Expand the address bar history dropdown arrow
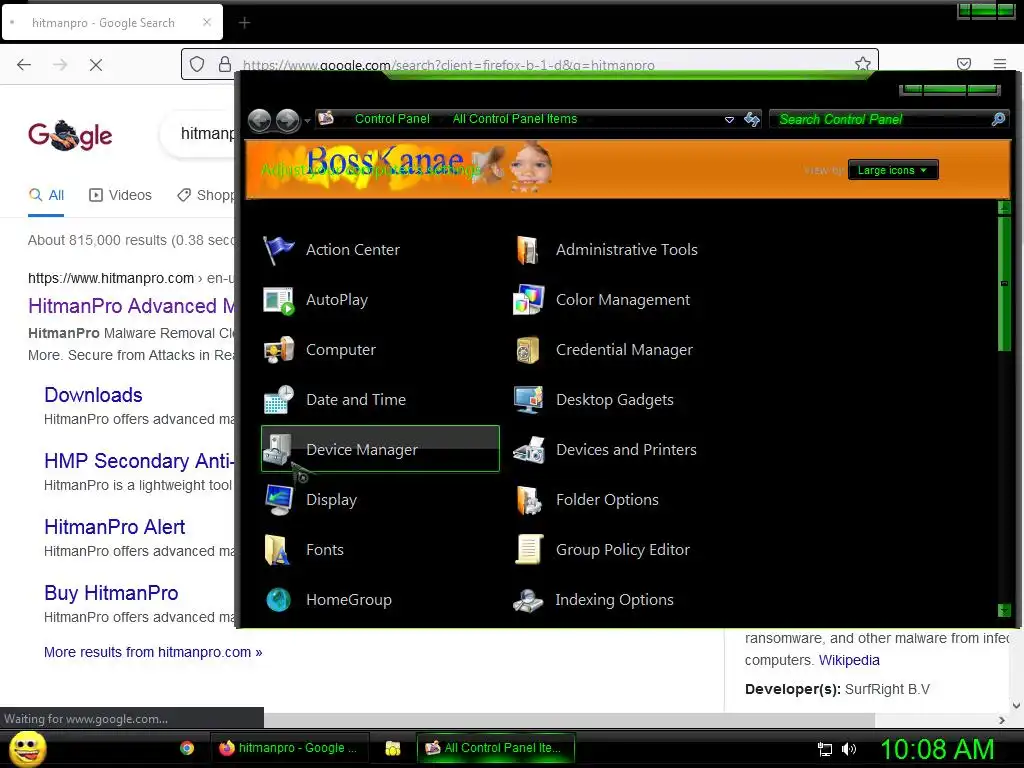 coord(729,120)
